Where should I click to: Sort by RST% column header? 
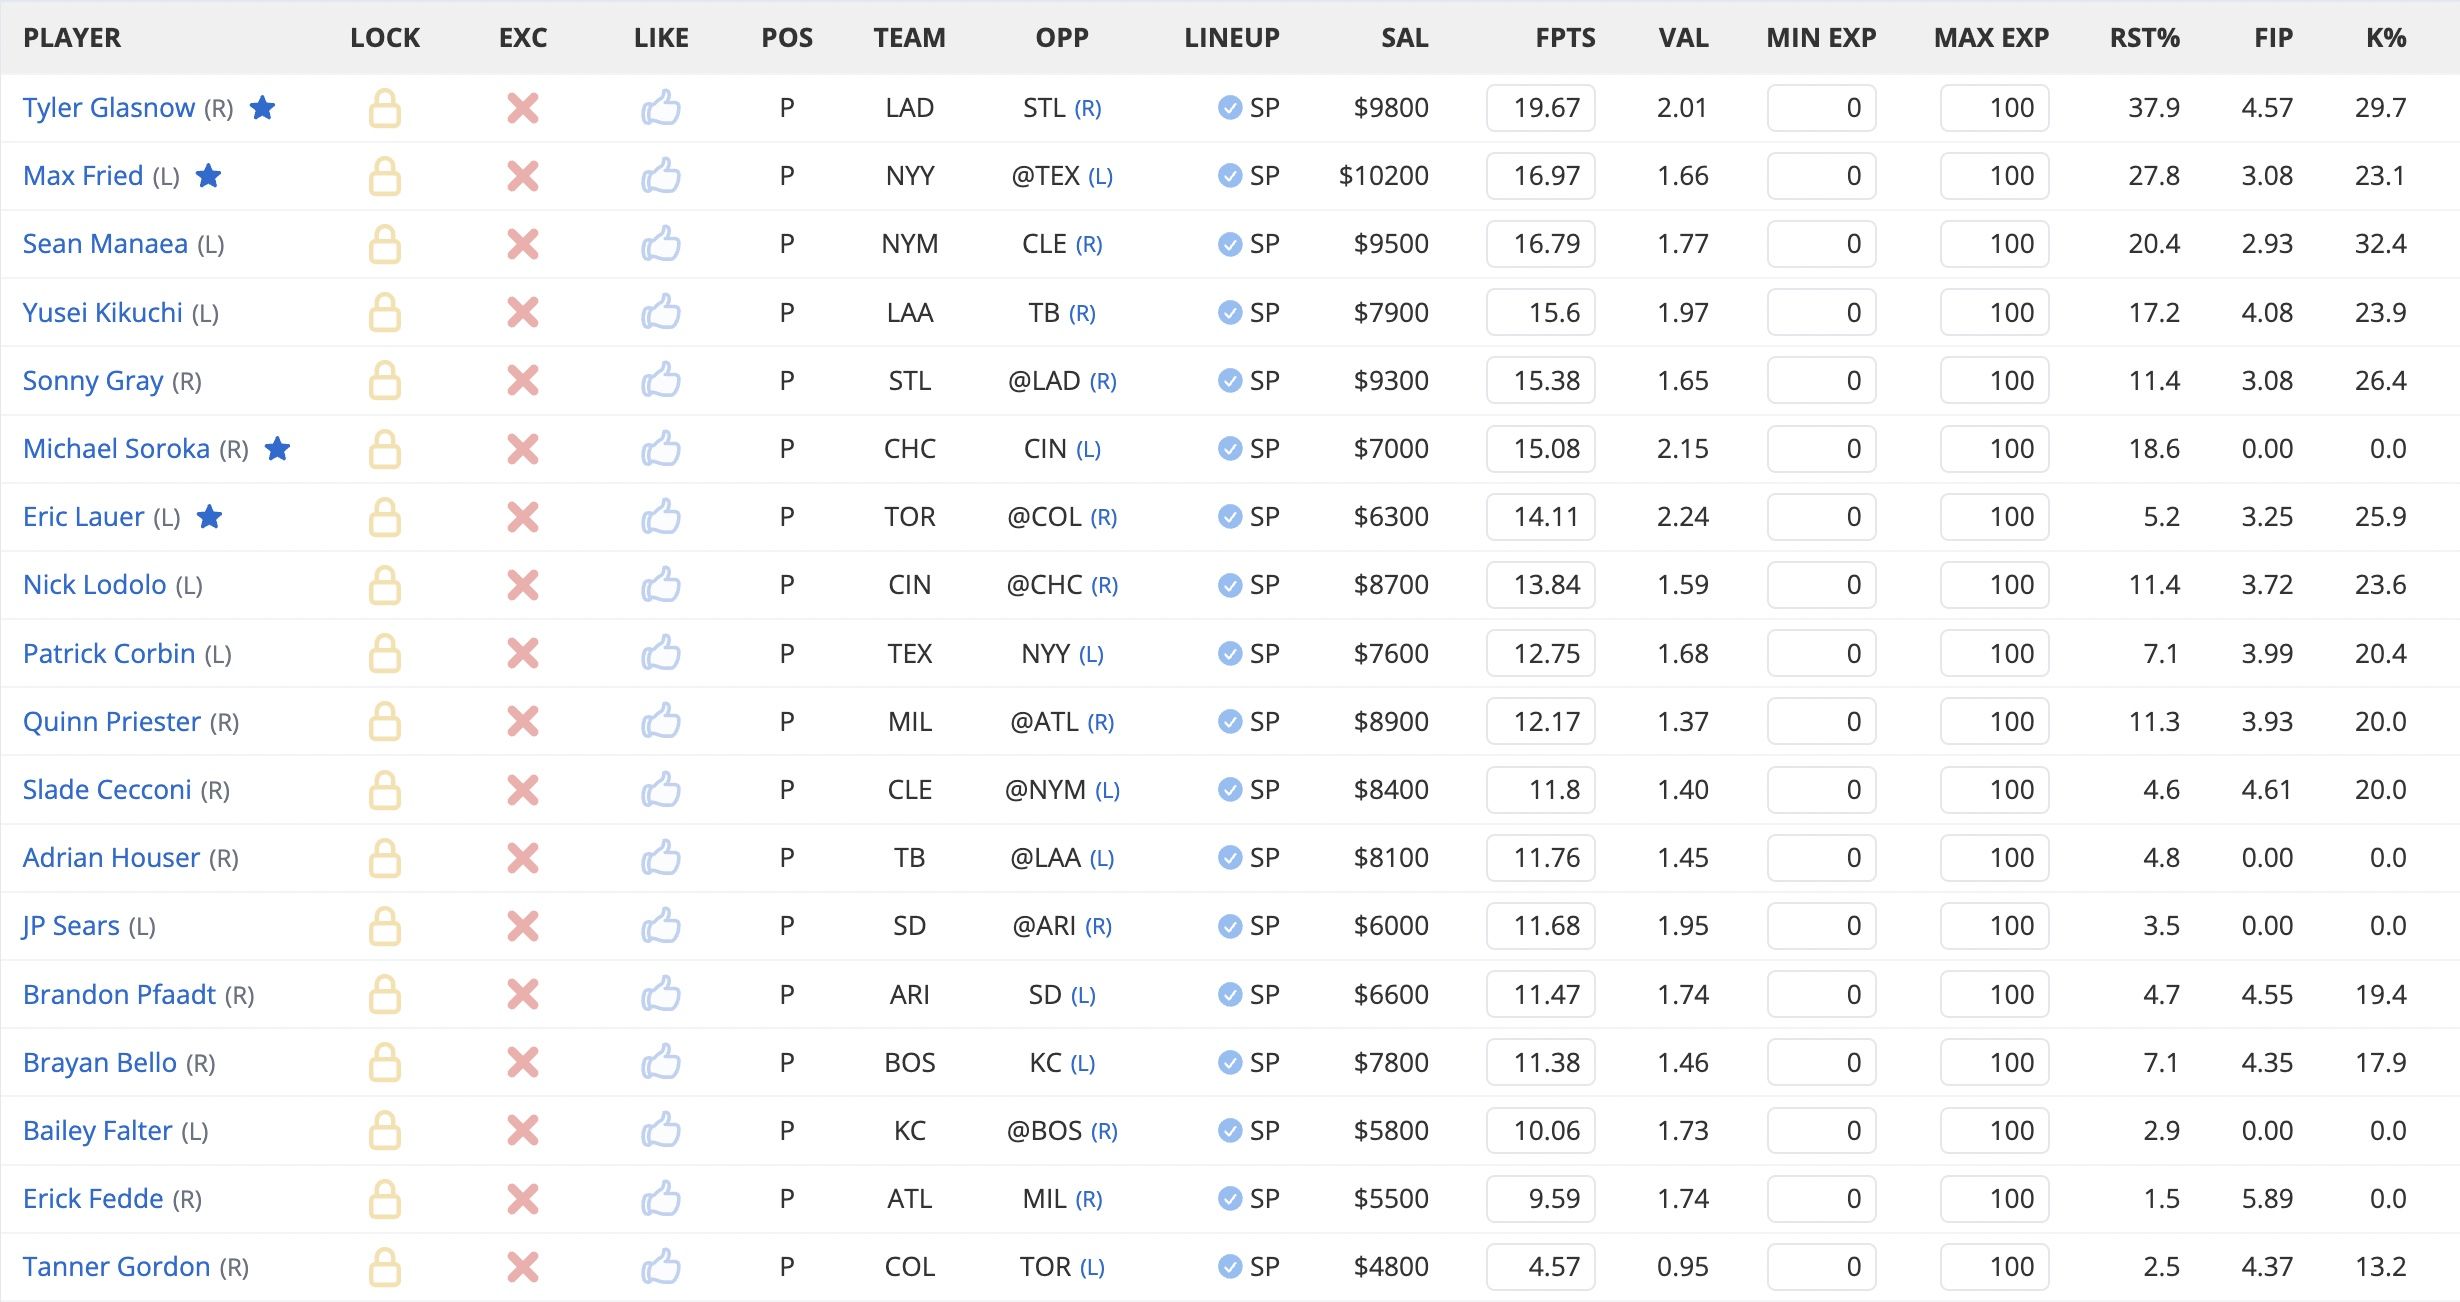(x=2144, y=38)
